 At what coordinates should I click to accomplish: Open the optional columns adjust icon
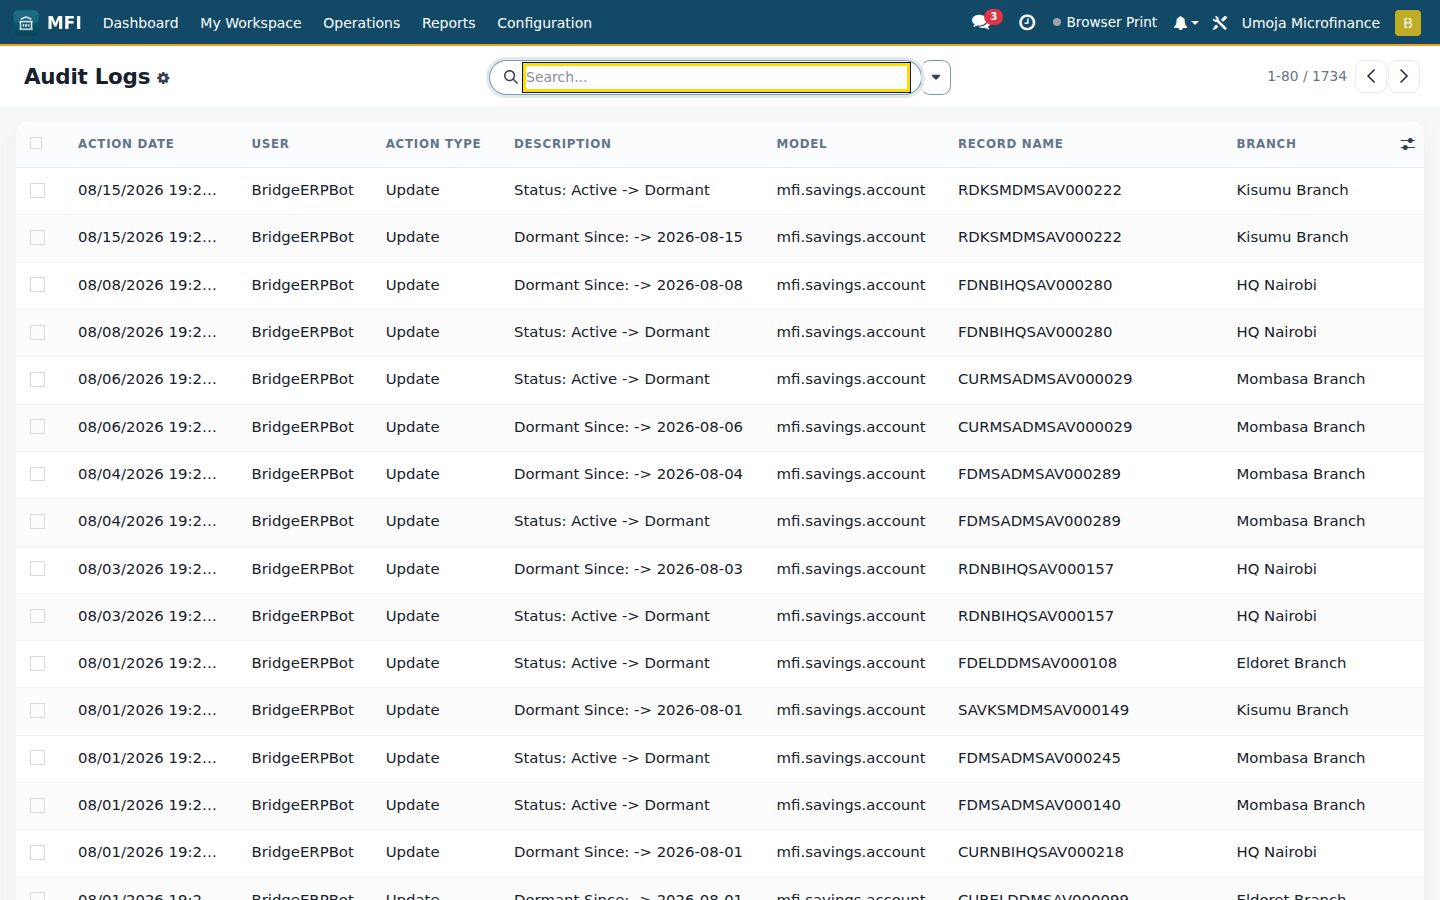[1407, 144]
